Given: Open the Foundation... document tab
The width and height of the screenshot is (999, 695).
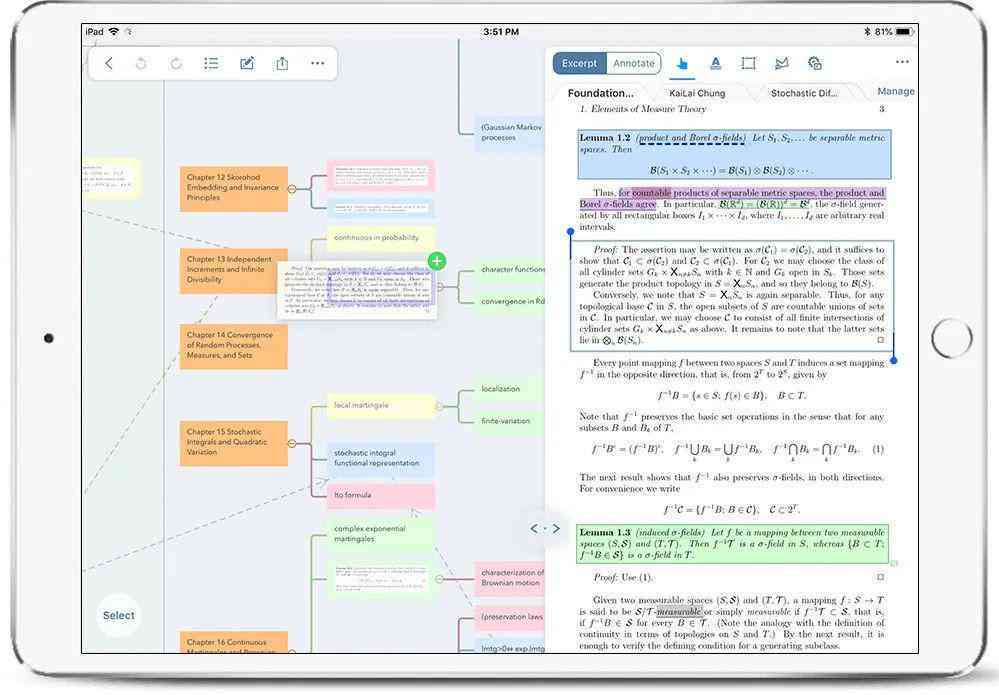Looking at the screenshot, I should pos(601,93).
